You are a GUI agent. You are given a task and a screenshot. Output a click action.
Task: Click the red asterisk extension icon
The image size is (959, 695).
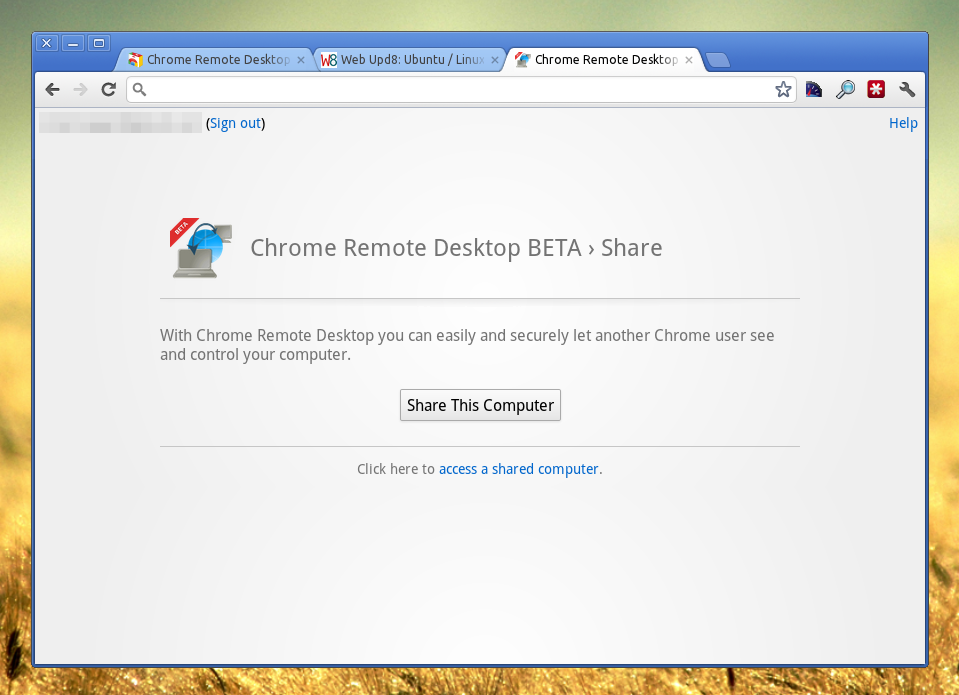(876, 90)
